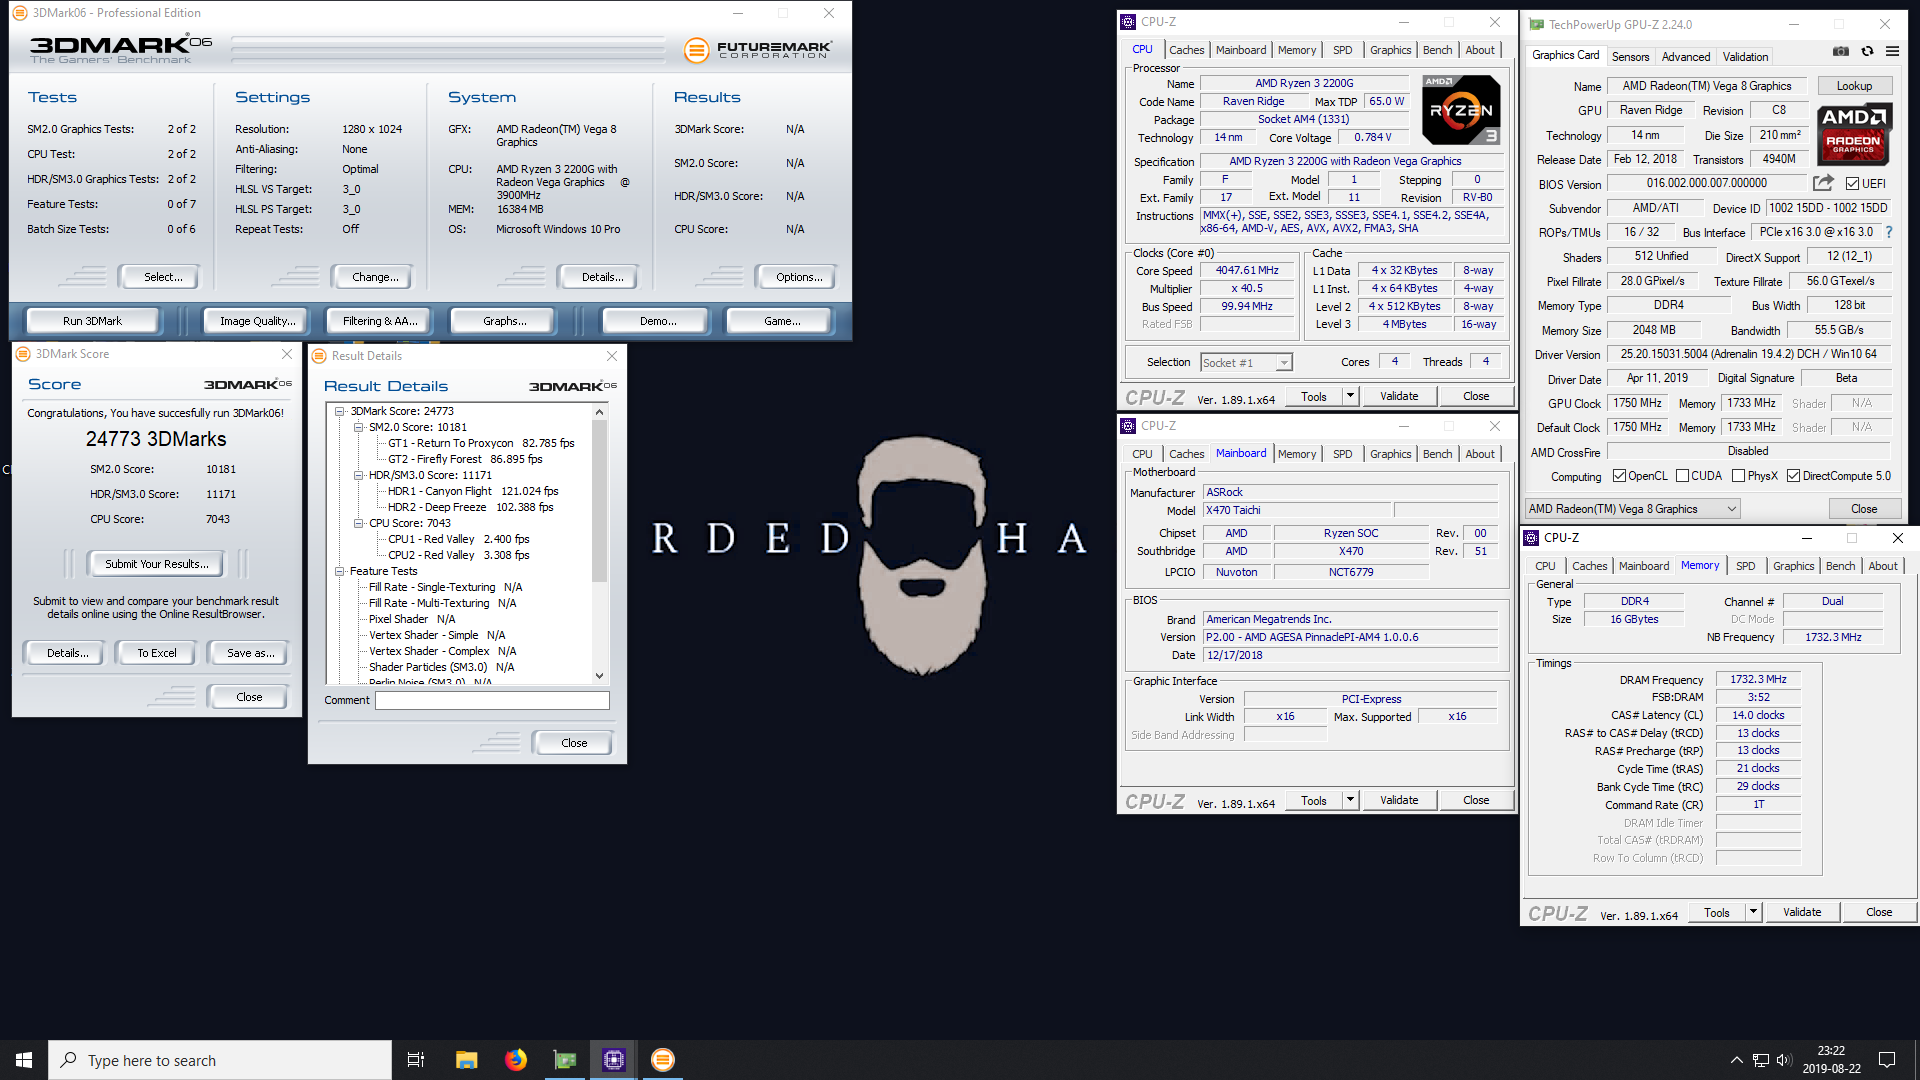Click scroll-down arrow in Result Details tree
Screen dimensions: 1920x1080
599,676
